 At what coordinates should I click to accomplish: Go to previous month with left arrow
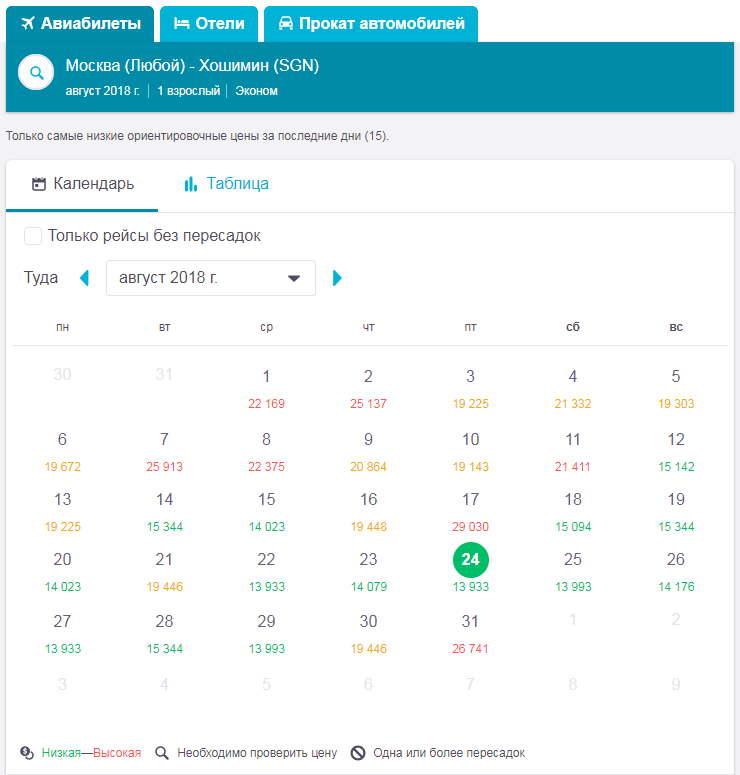[85, 278]
